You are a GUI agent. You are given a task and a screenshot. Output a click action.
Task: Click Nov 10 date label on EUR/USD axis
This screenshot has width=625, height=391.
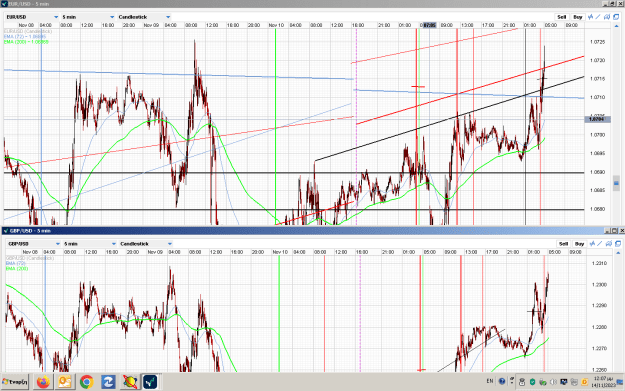276,25
